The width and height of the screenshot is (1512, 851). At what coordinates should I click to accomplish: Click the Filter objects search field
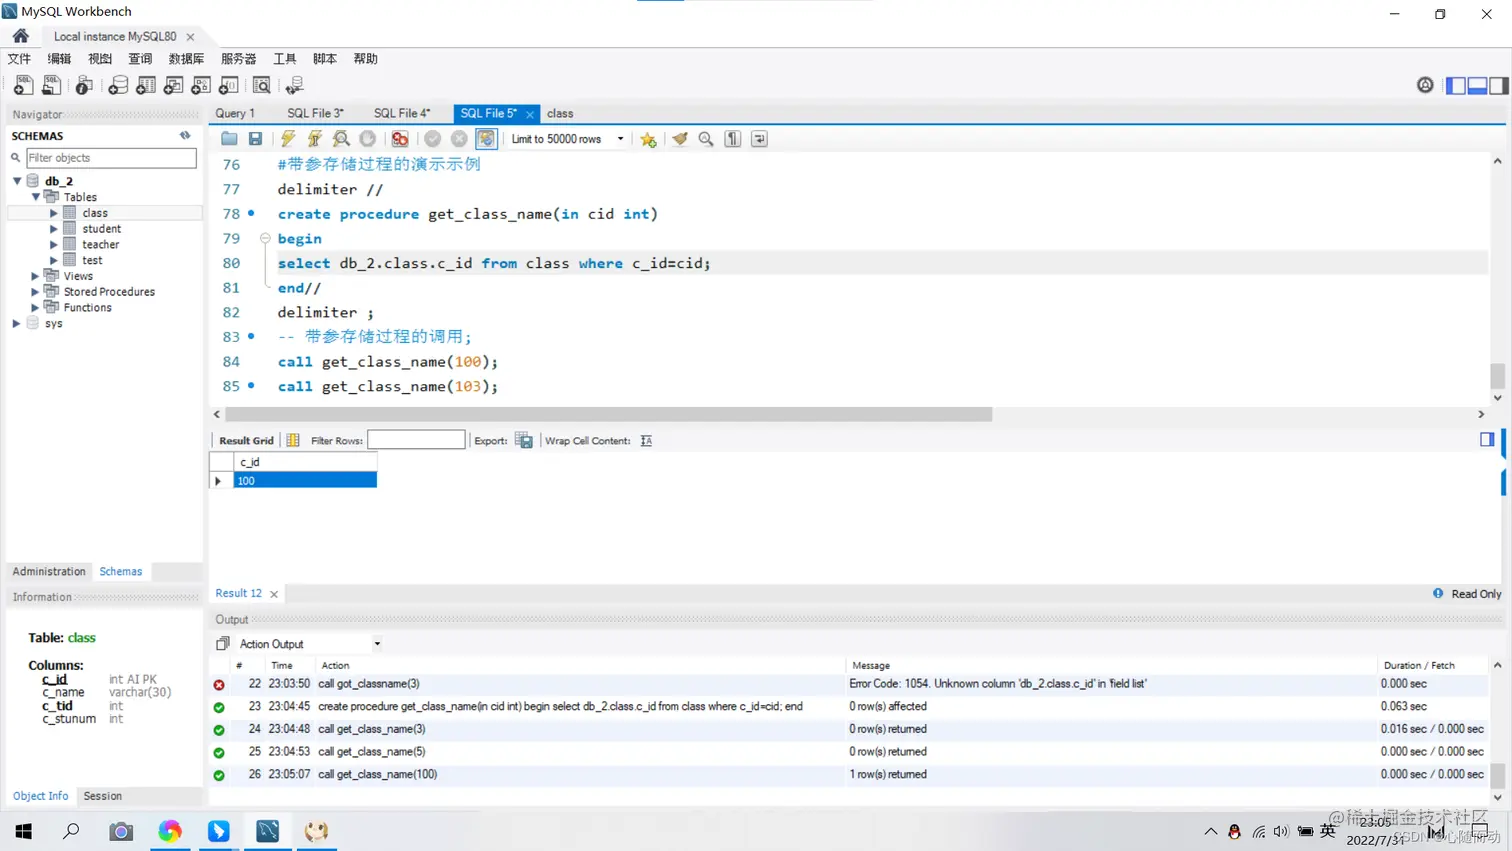coord(110,158)
